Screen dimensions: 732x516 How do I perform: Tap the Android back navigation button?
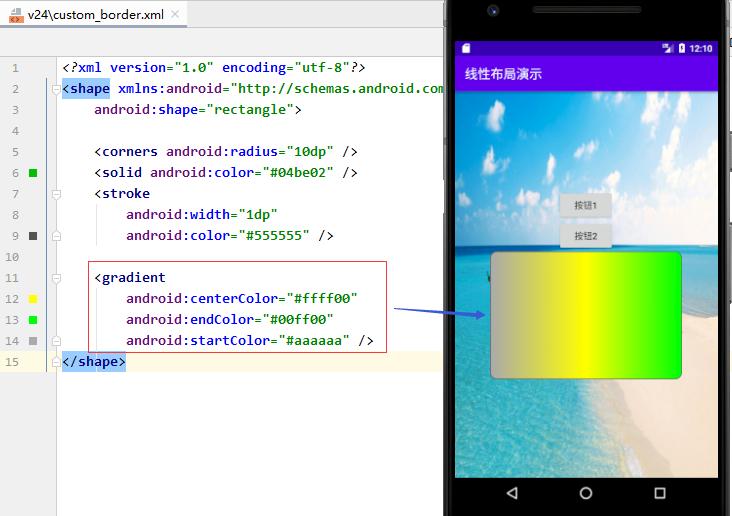tap(512, 493)
